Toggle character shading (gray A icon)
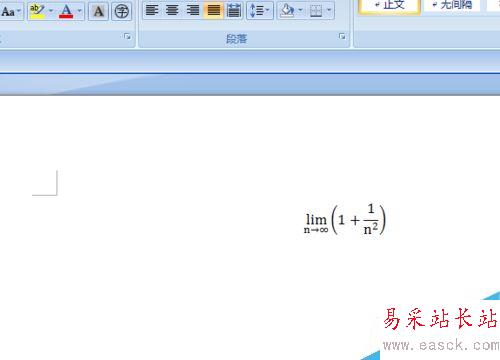Image resolution: width=500 pixels, height=360 pixels. [x=98, y=11]
